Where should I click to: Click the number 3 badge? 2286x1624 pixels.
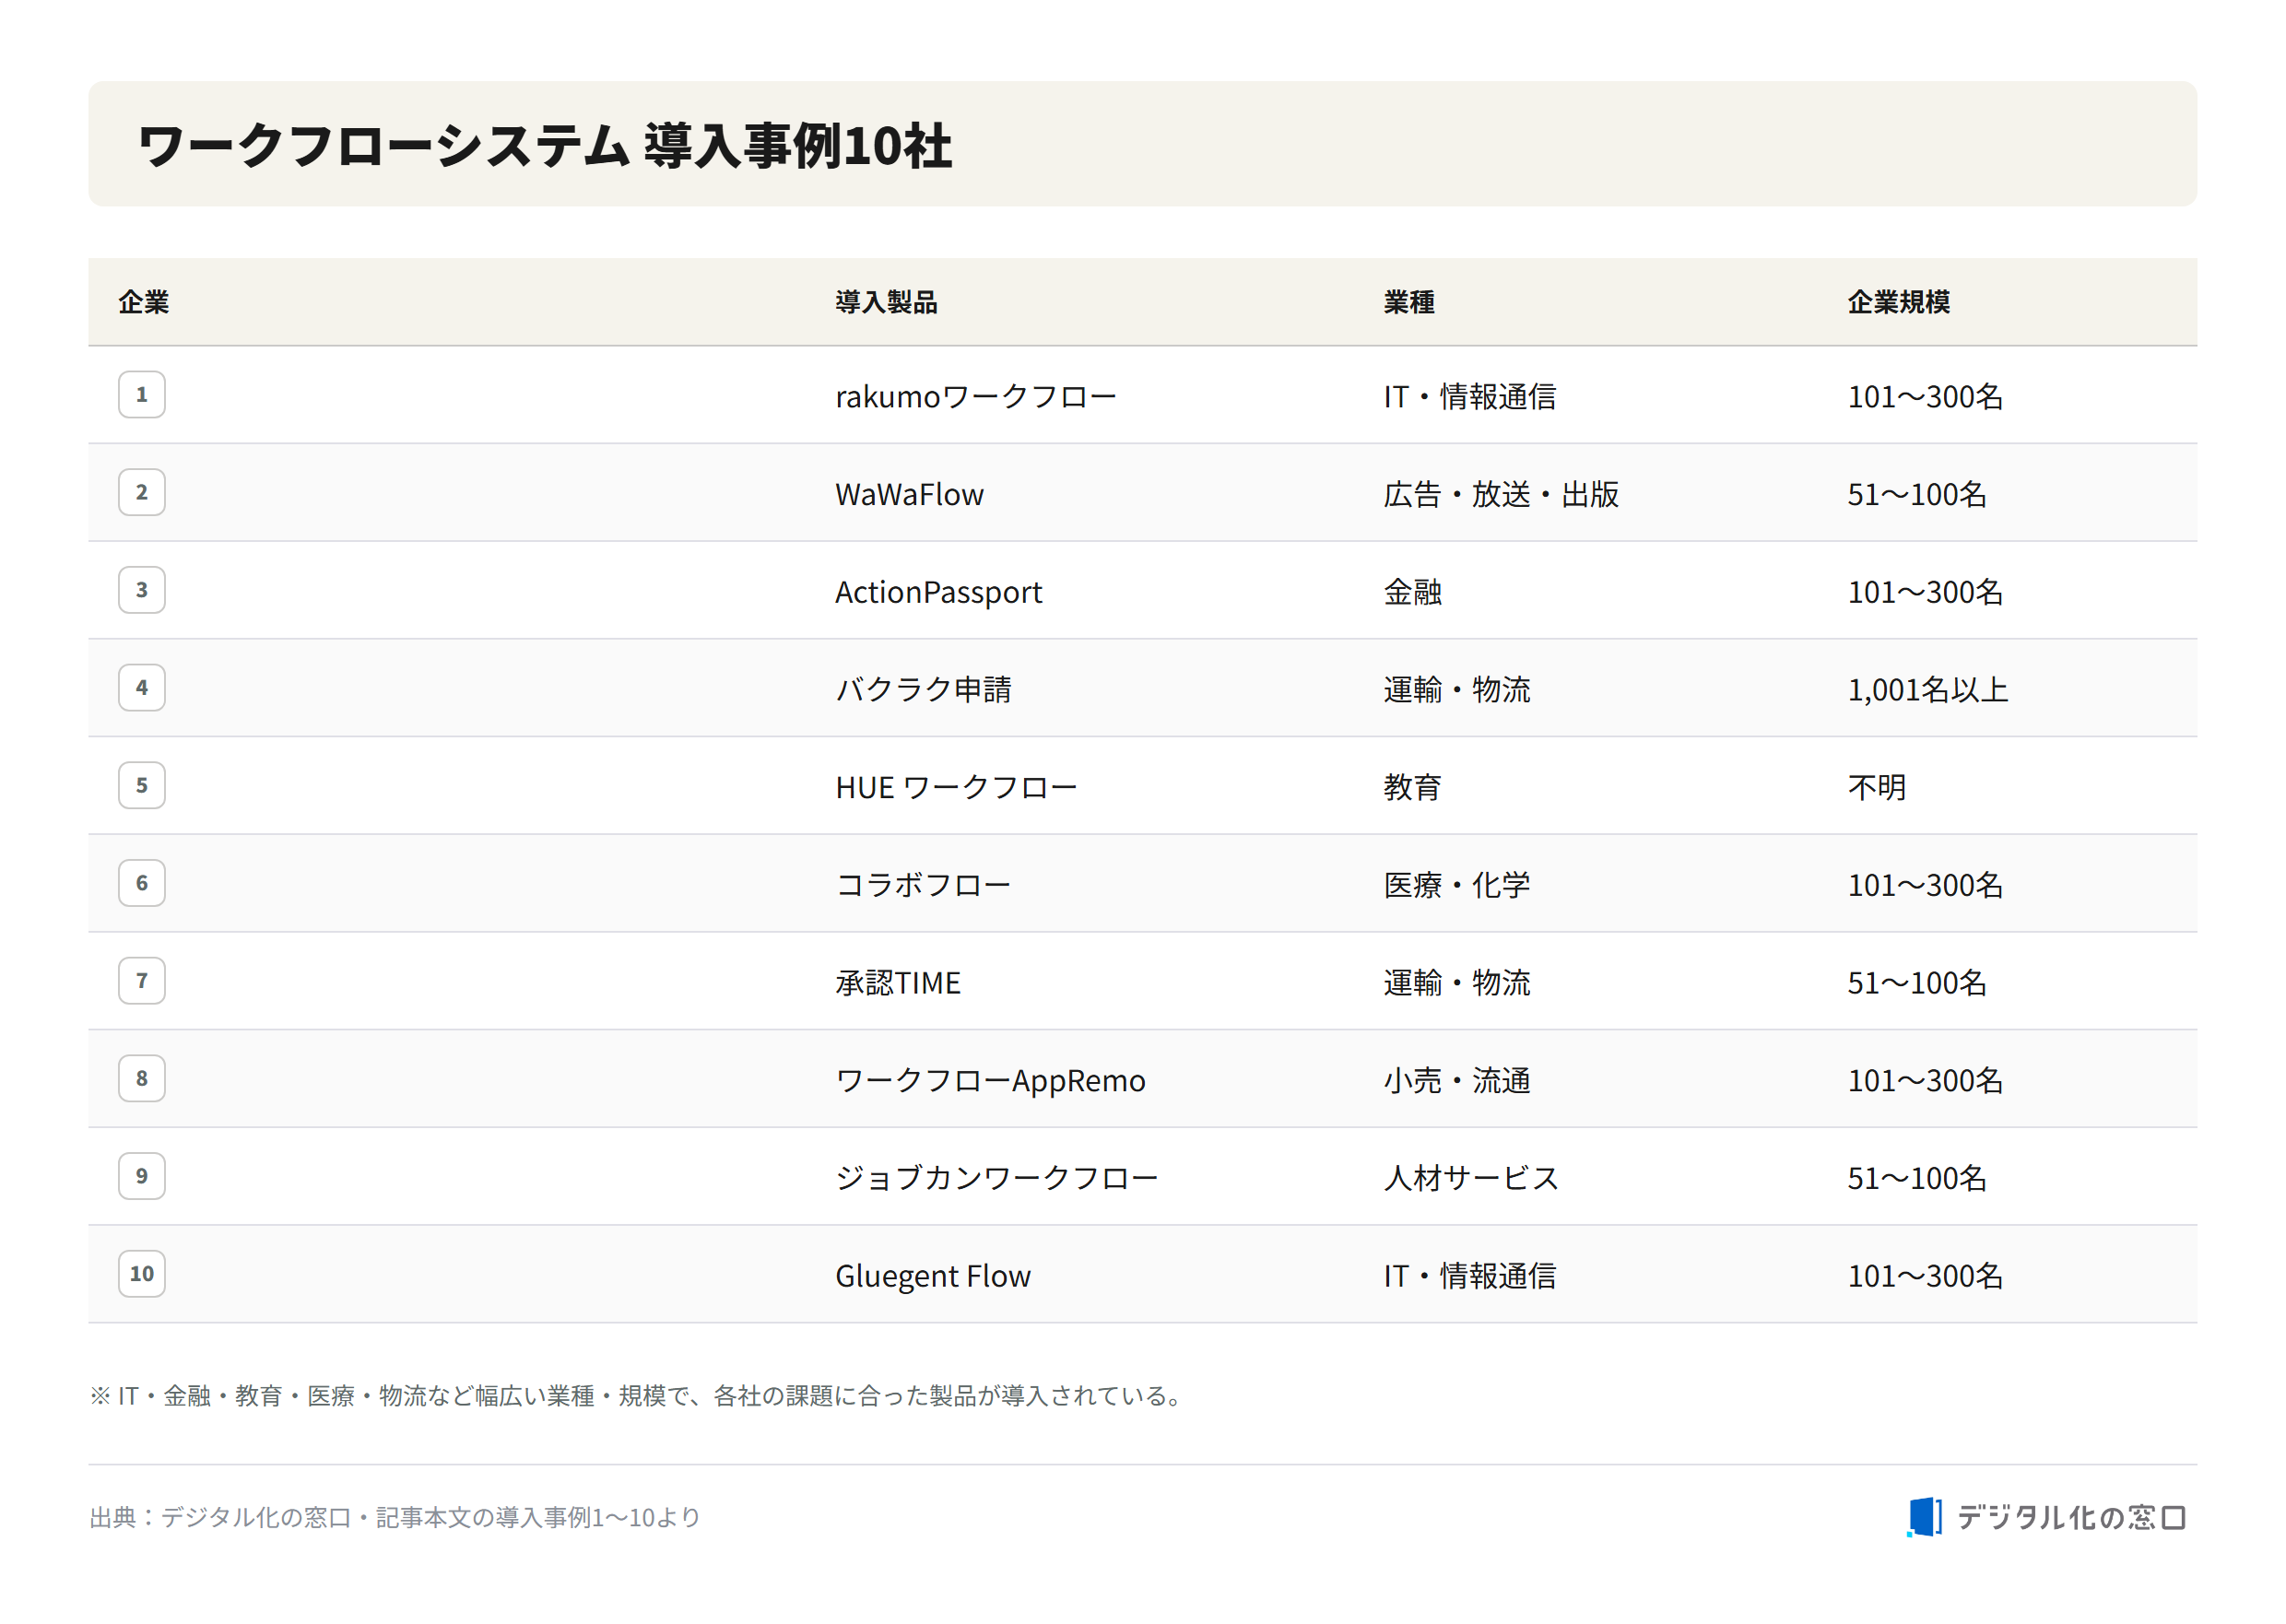[142, 590]
